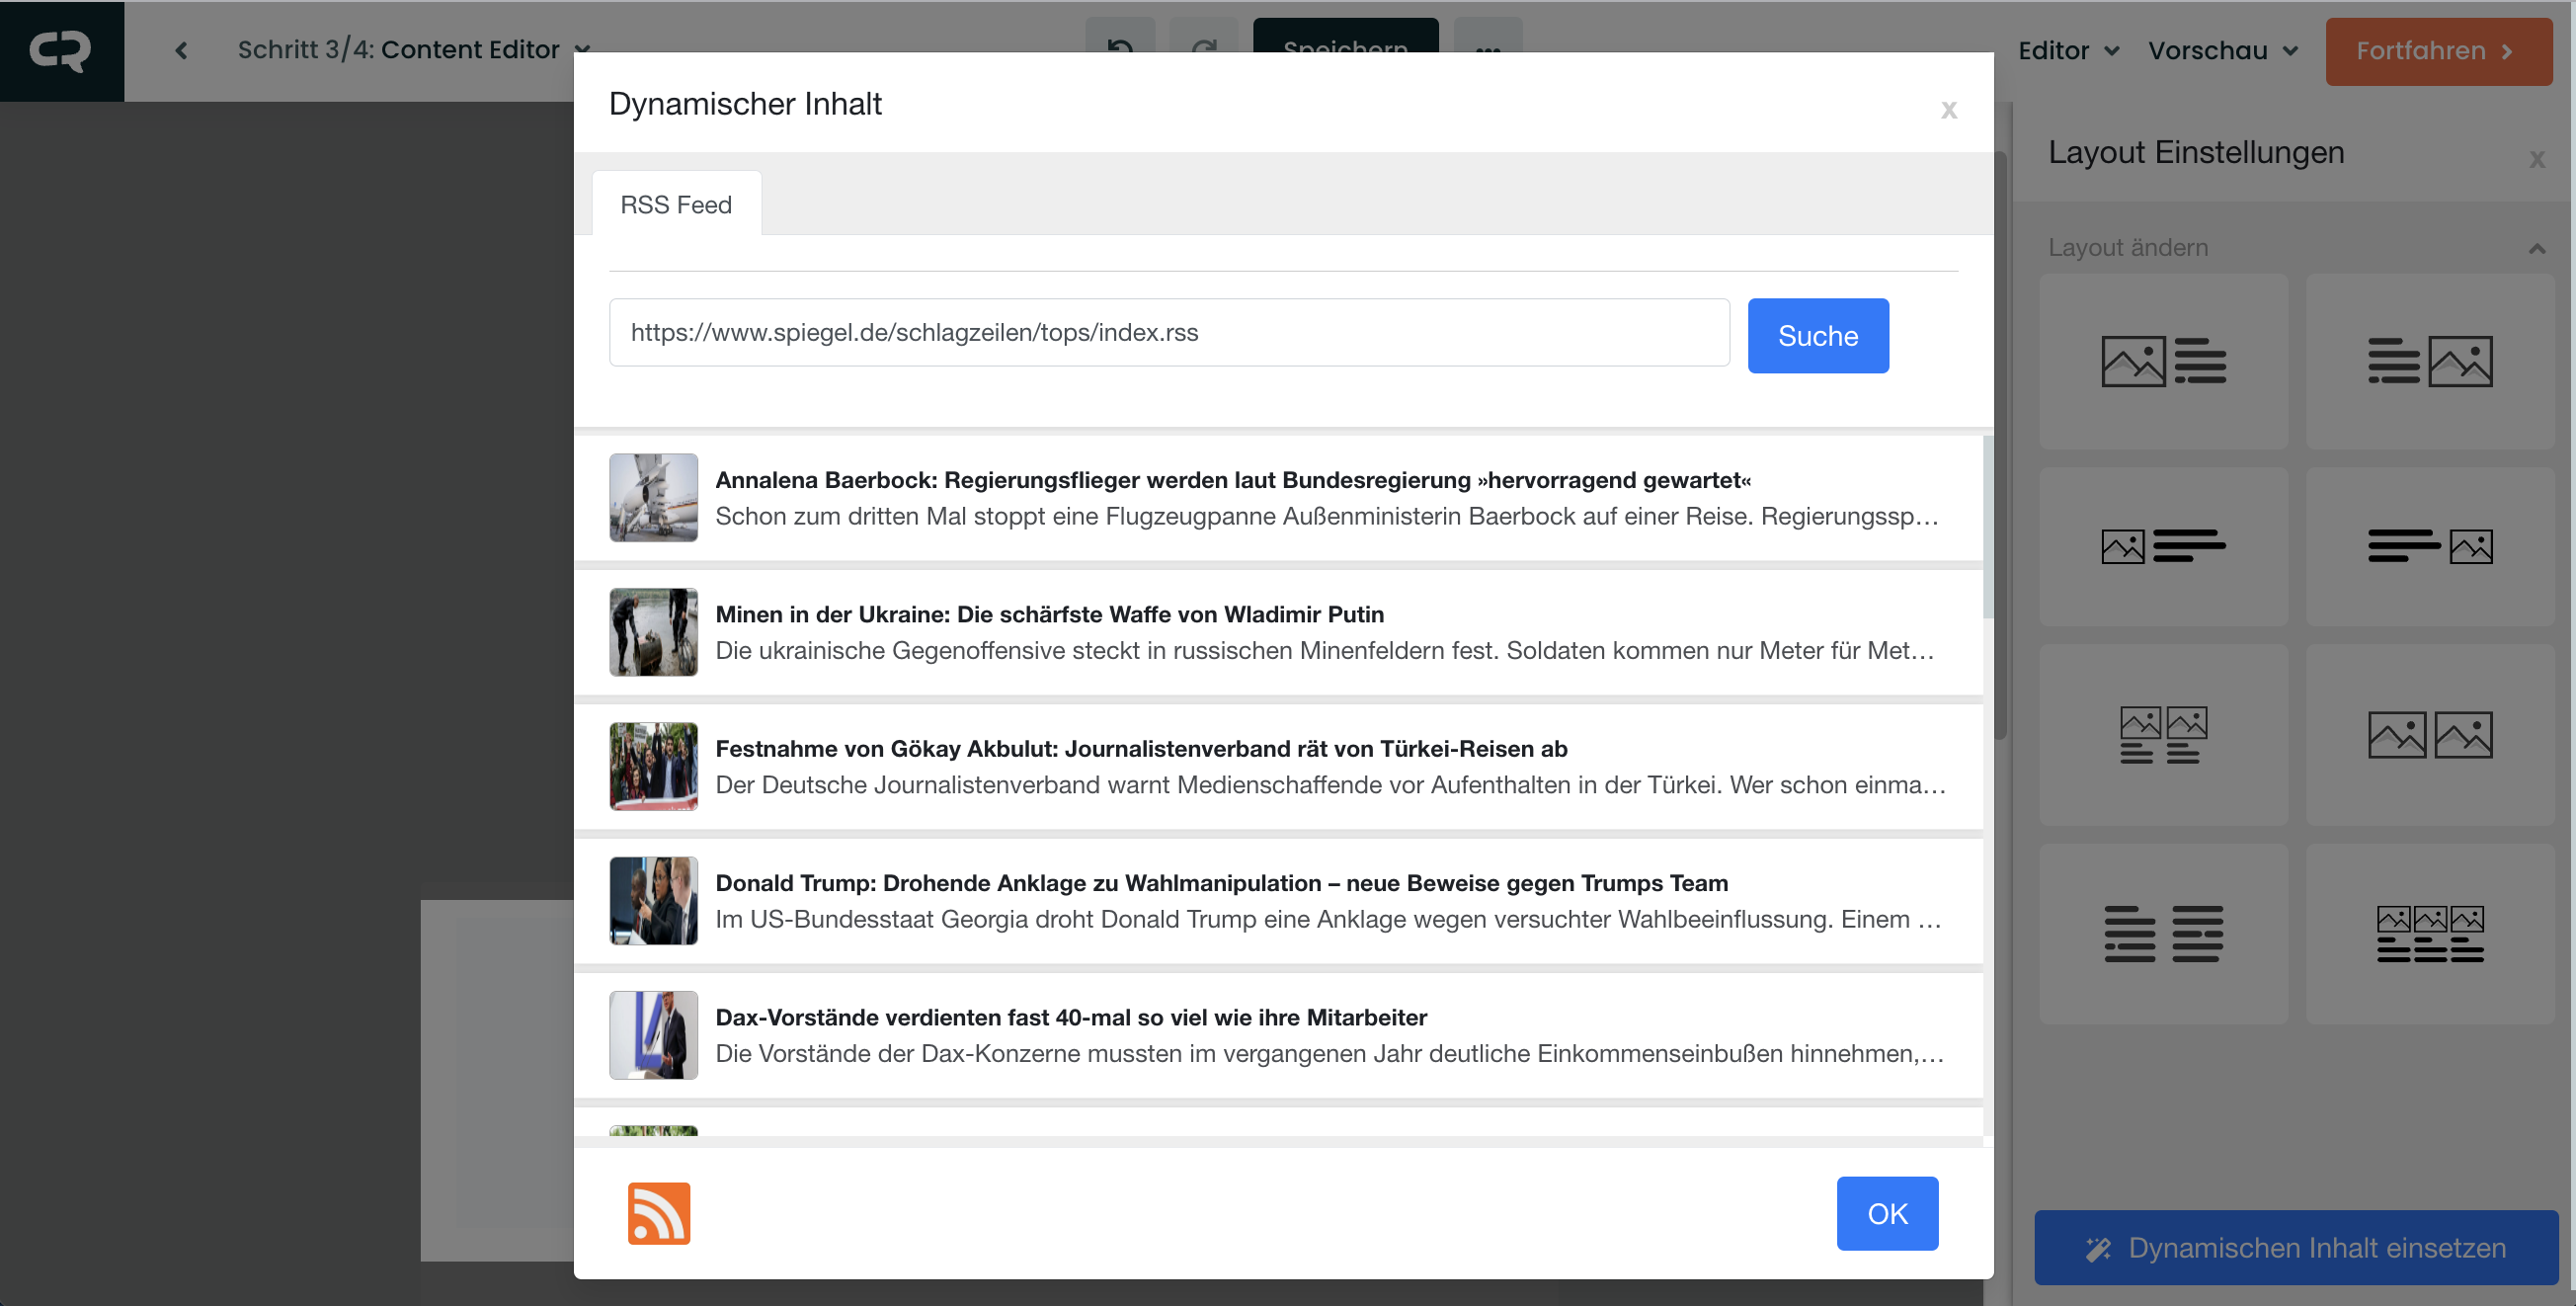Choose the text left, large image right layout
The height and width of the screenshot is (1306, 2576).
[x=2429, y=361]
